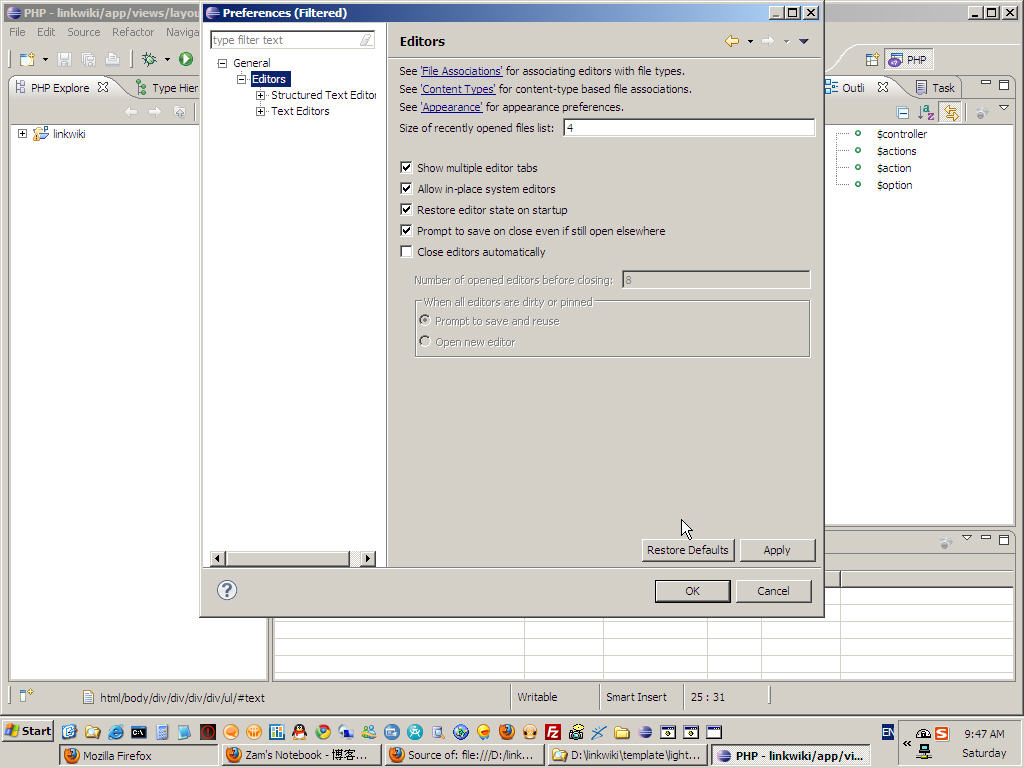The image size is (1024, 768).
Task: Click the QQ penguin icon in taskbar
Action: pyautogui.click(x=300, y=732)
